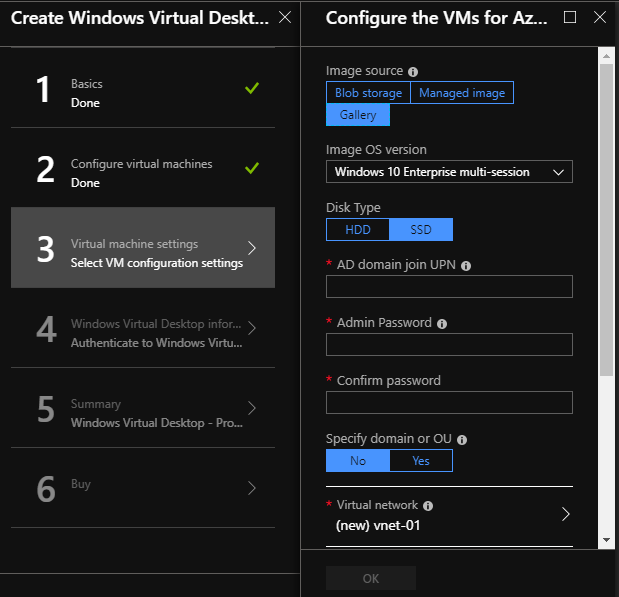The height and width of the screenshot is (597, 619).
Task: Select Blob storage as image source
Action: pyautogui.click(x=368, y=93)
